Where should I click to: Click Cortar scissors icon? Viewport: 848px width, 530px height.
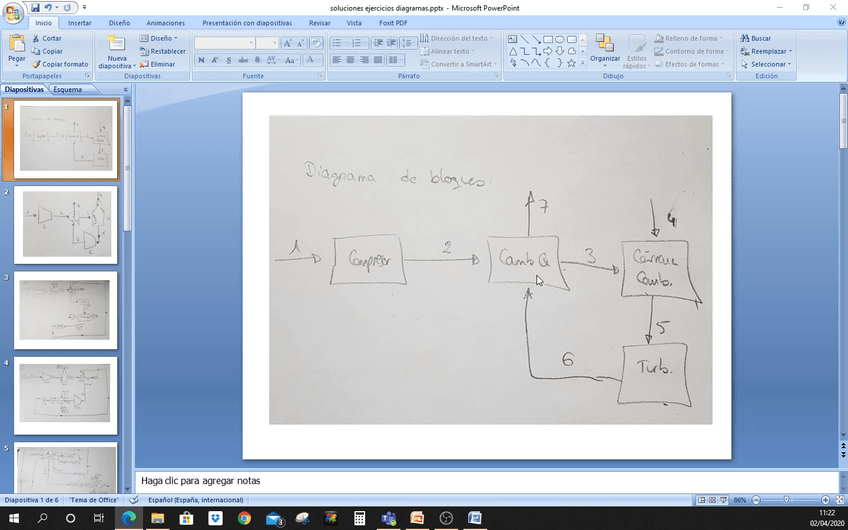[x=35, y=38]
